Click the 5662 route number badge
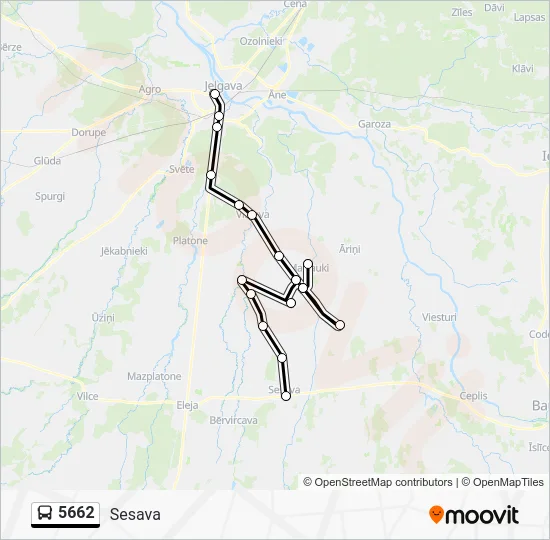Screen dimensions: 550x540 coord(66,514)
